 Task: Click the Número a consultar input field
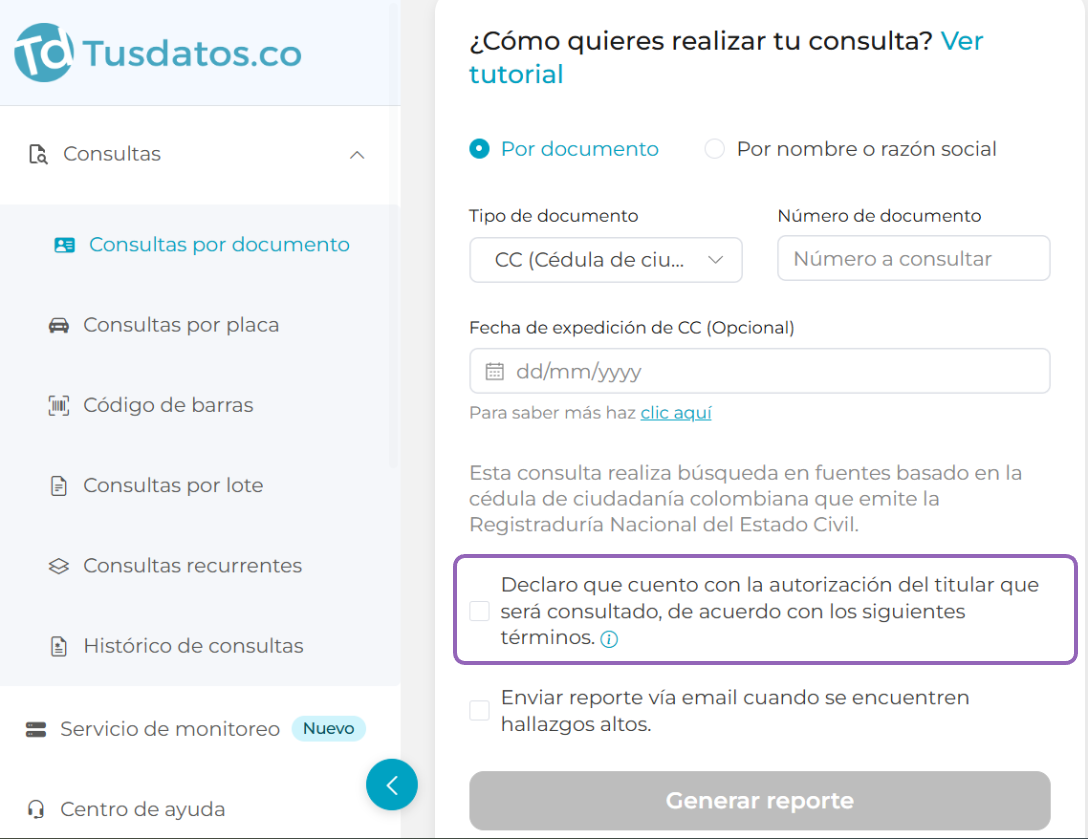[914, 259]
